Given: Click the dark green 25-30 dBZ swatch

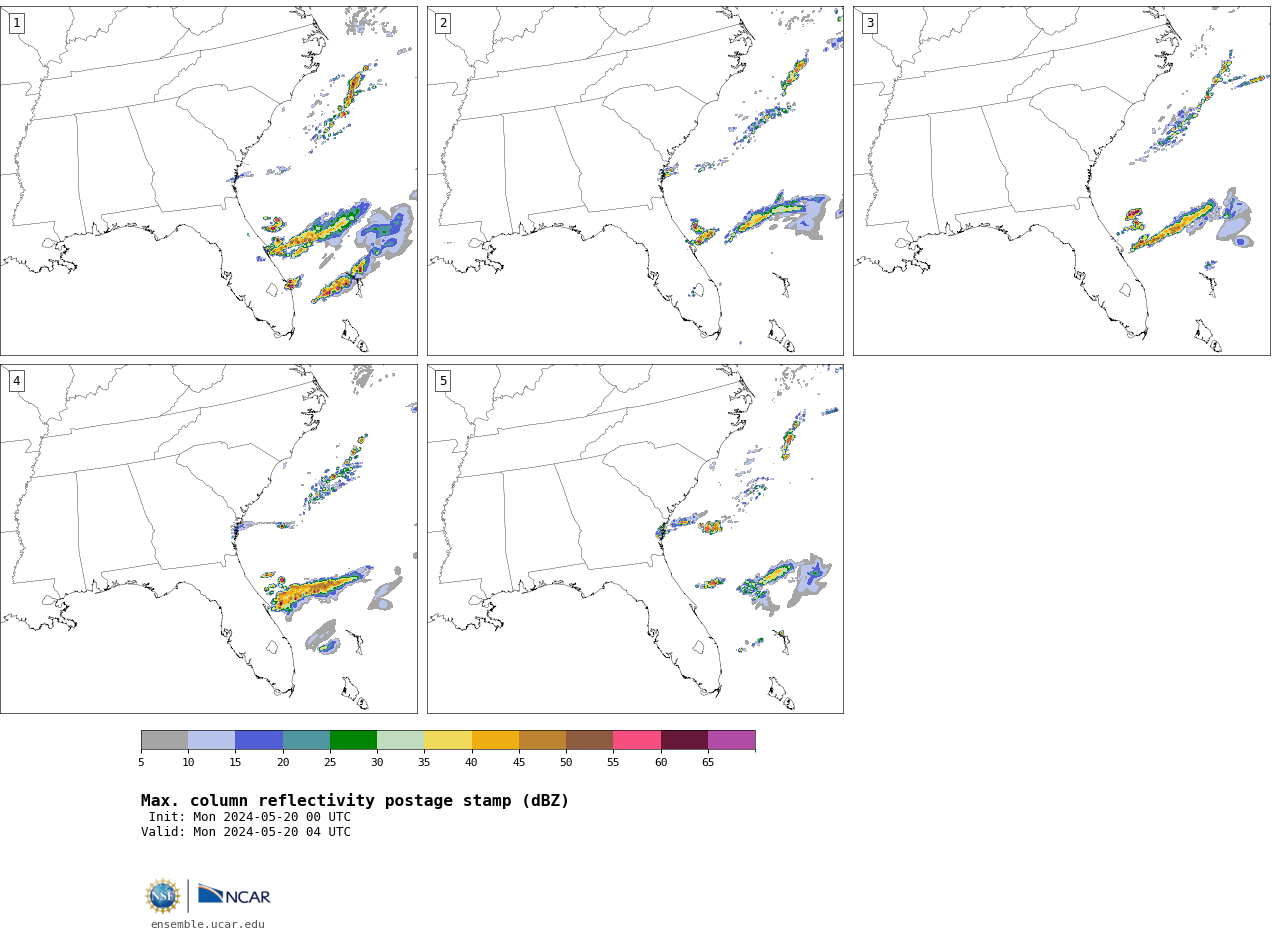Looking at the screenshot, I should [x=353, y=740].
